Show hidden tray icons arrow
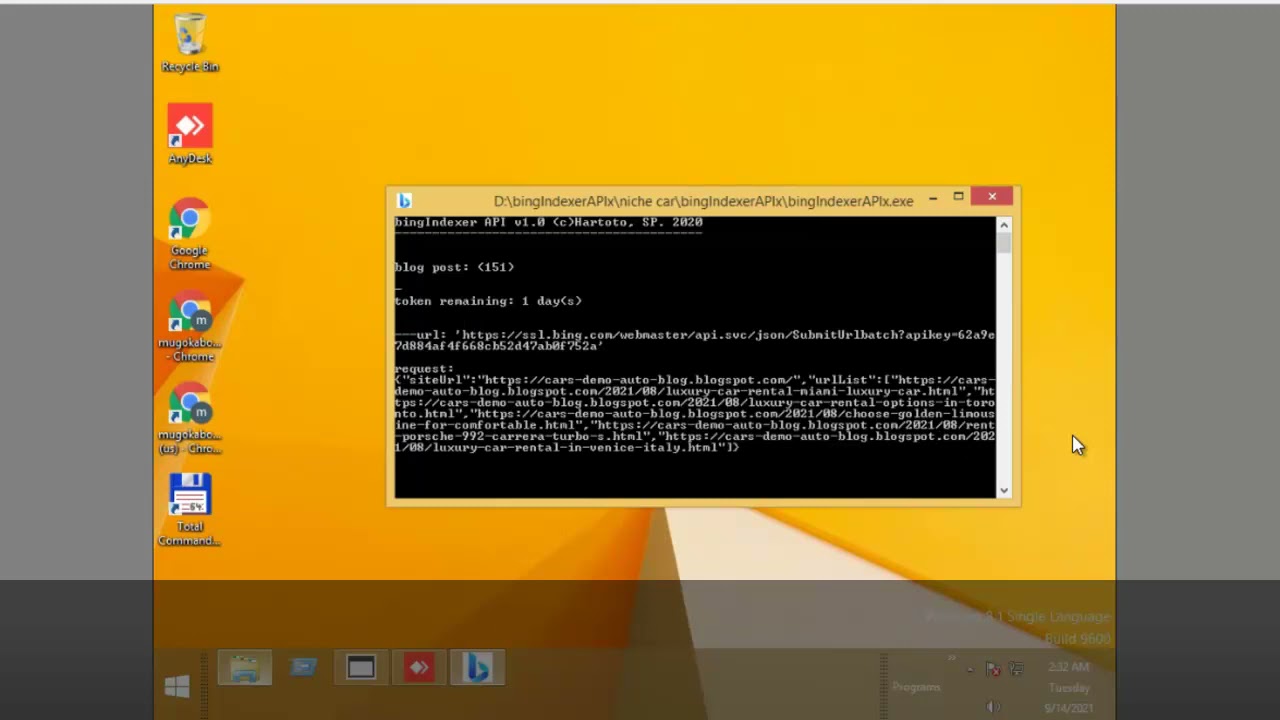This screenshot has width=1280, height=720. (x=969, y=668)
